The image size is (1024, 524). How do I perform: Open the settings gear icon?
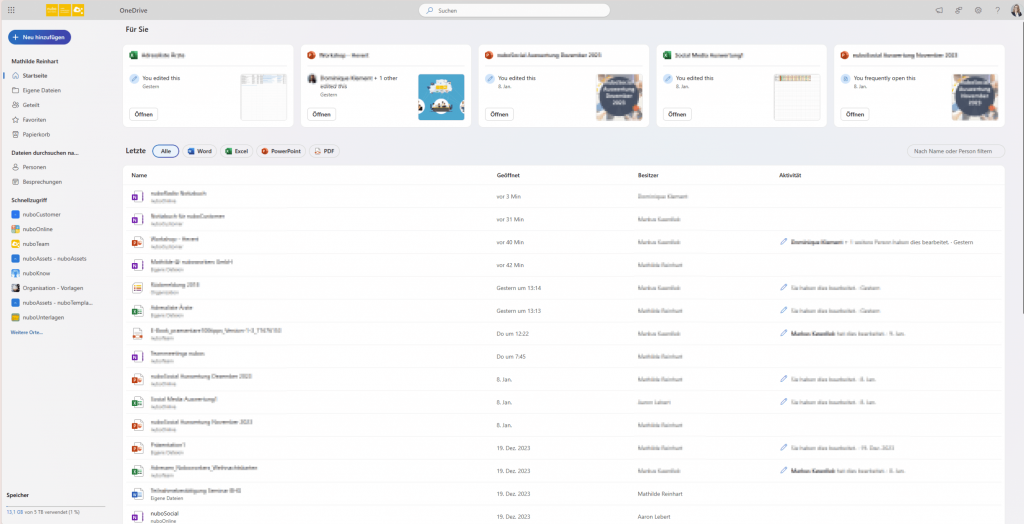(978, 10)
